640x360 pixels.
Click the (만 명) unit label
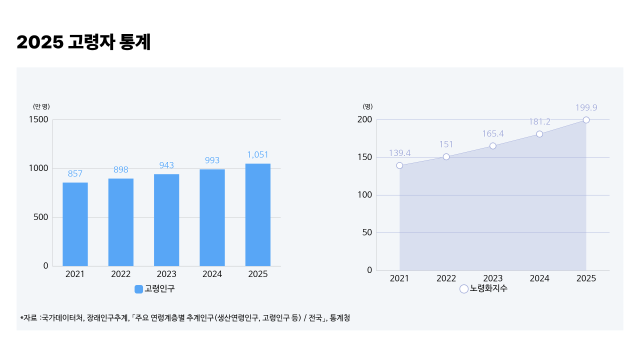pos(41,107)
